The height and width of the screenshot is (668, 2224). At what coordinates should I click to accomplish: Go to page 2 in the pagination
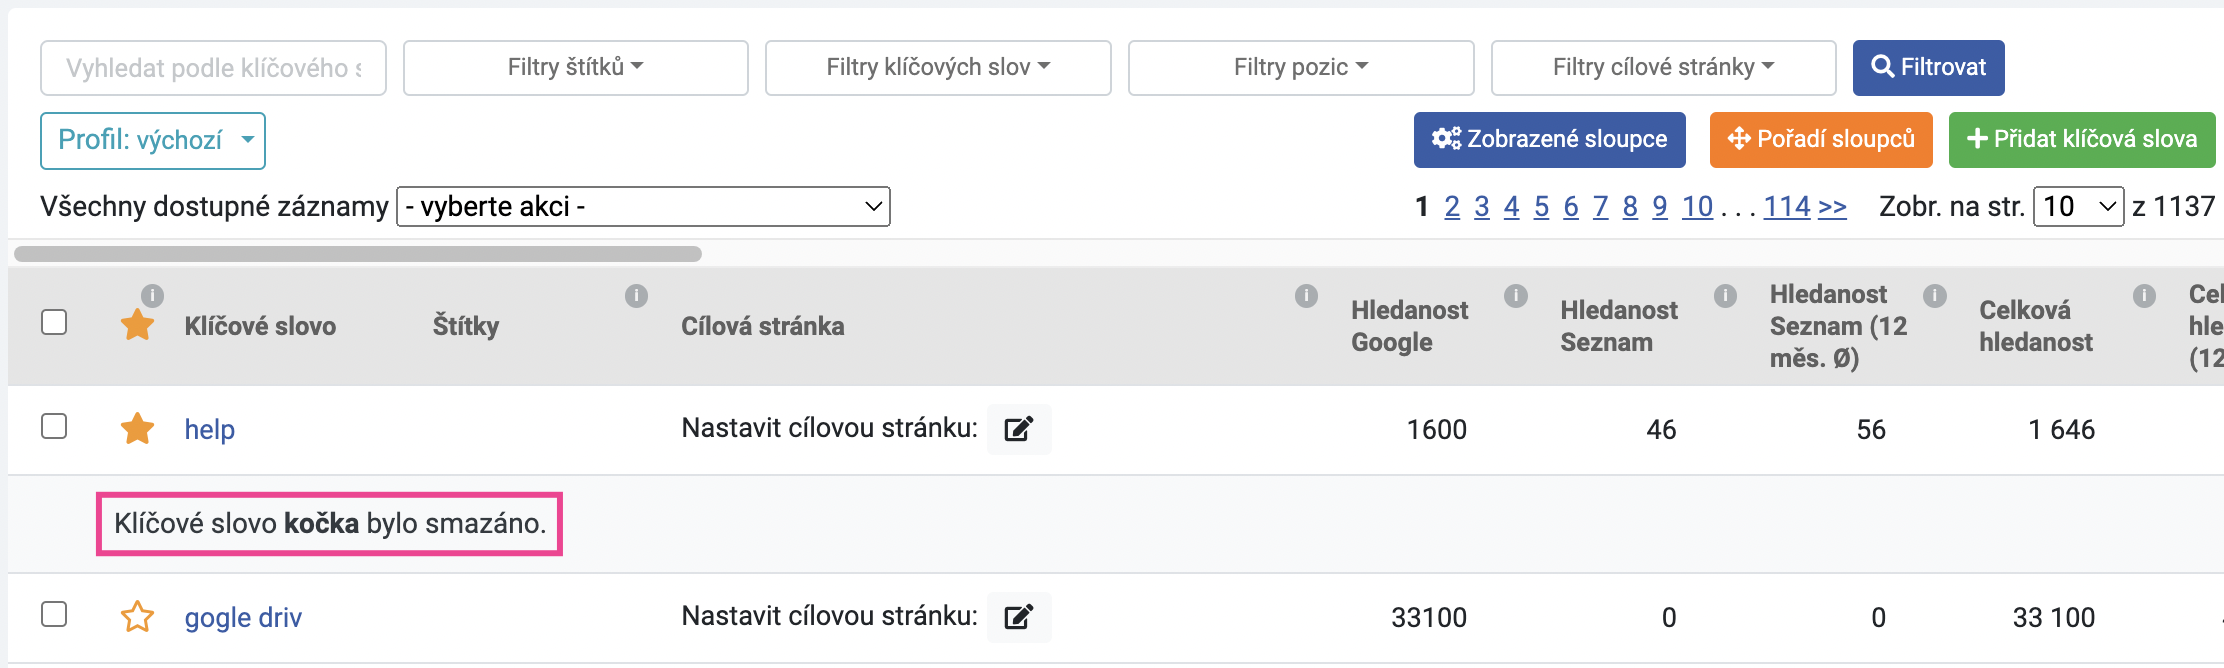pyautogui.click(x=1452, y=206)
